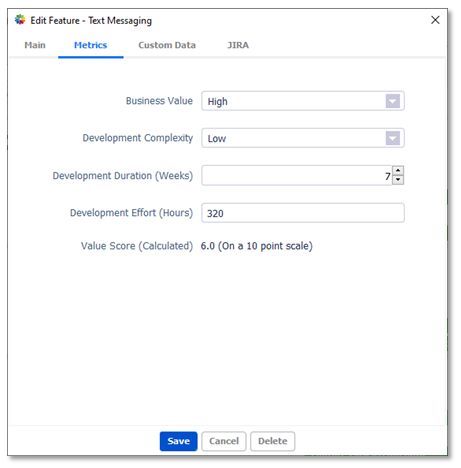This screenshot has width=461, height=468.
Task: Click inside the Development Duration weeks field
Action: coord(297,175)
